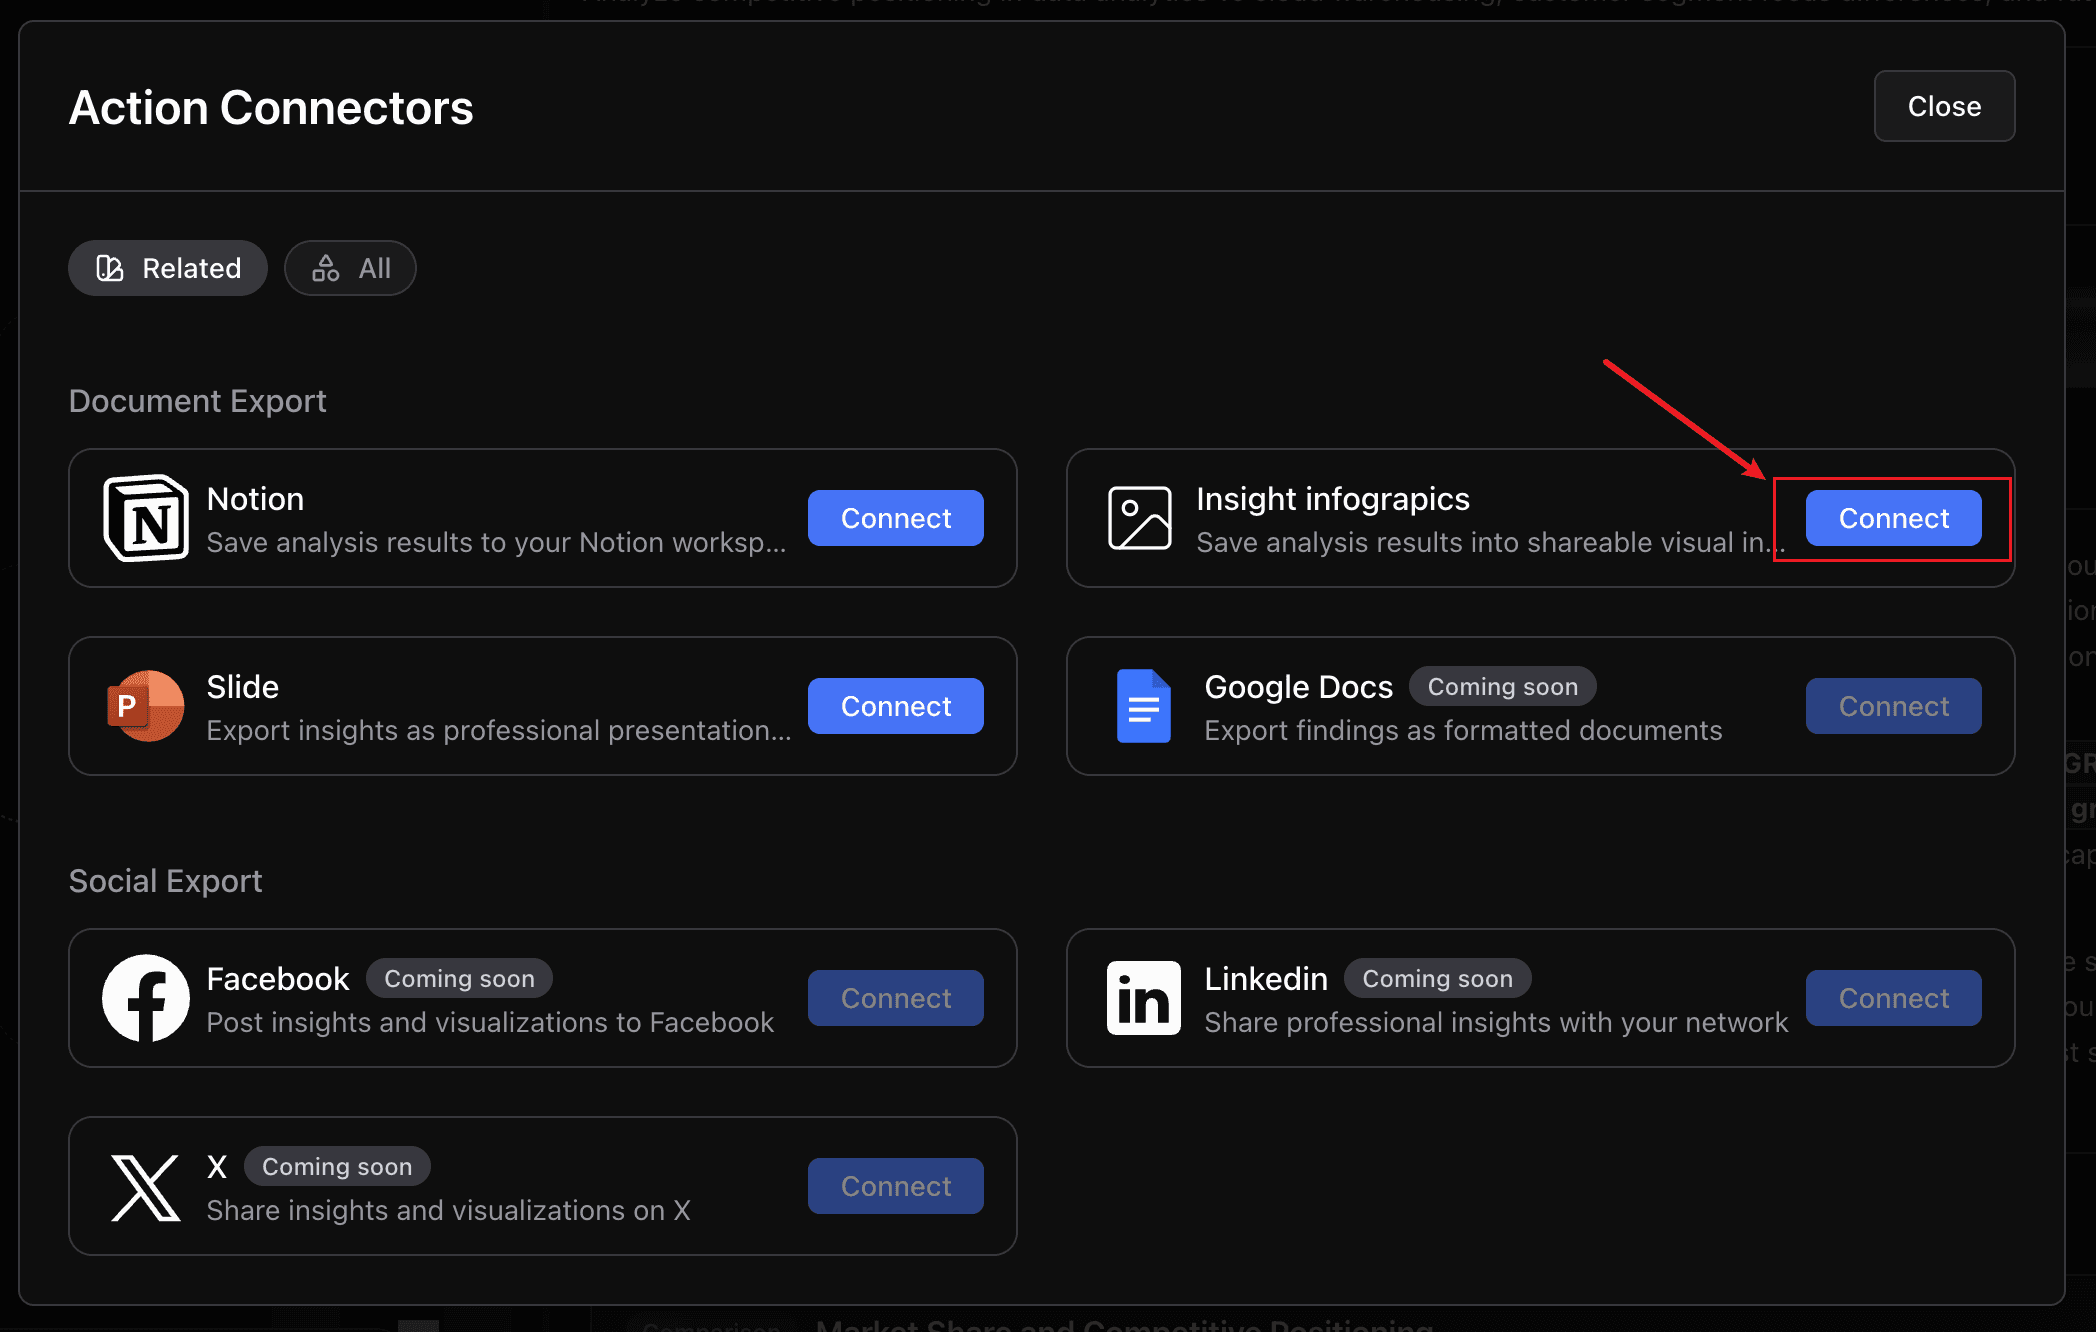Click the Notion logo icon
2096x1332 pixels.
point(146,518)
